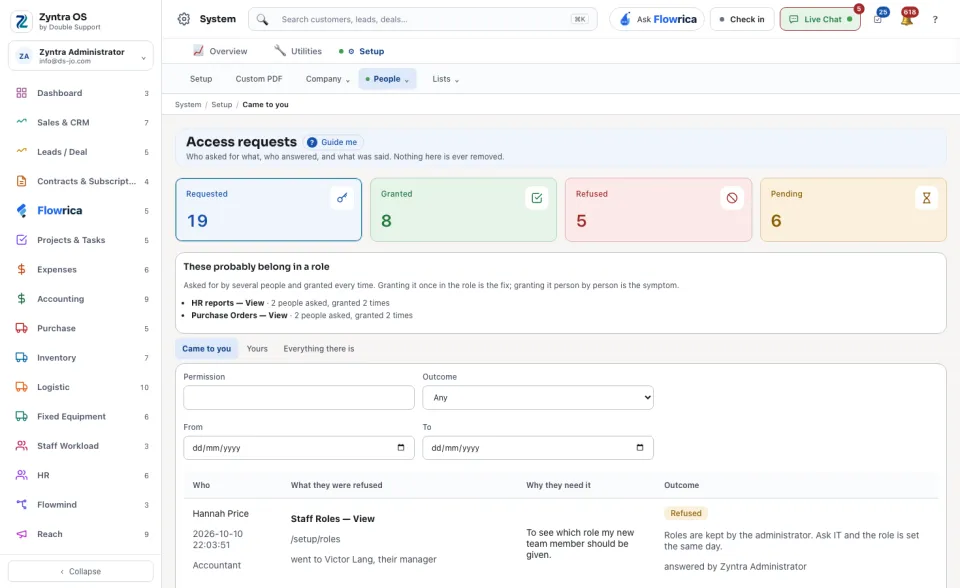Open the Inventory truck icon

click(21, 357)
